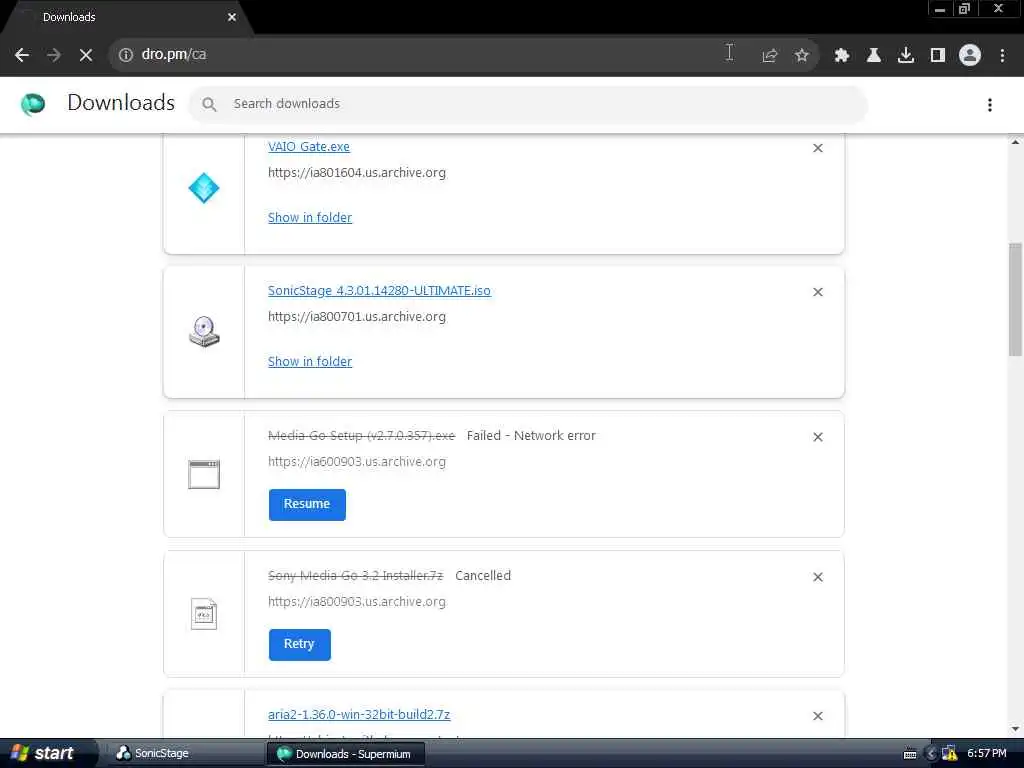
Task: Remove the aria2 download entry
Action: click(x=818, y=716)
